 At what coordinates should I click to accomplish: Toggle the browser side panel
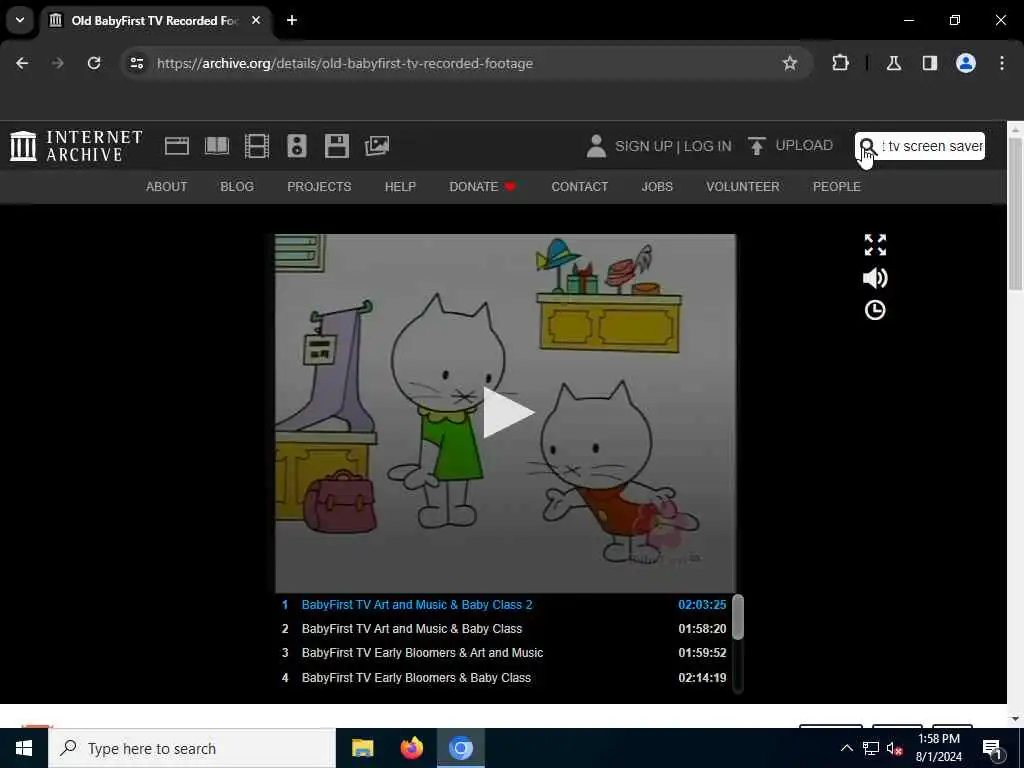point(929,63)
